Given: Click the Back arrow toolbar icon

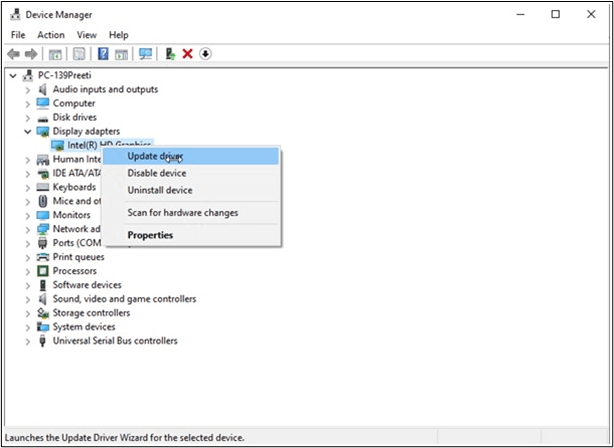Looking at the screenshot, I should click(14, 54).
